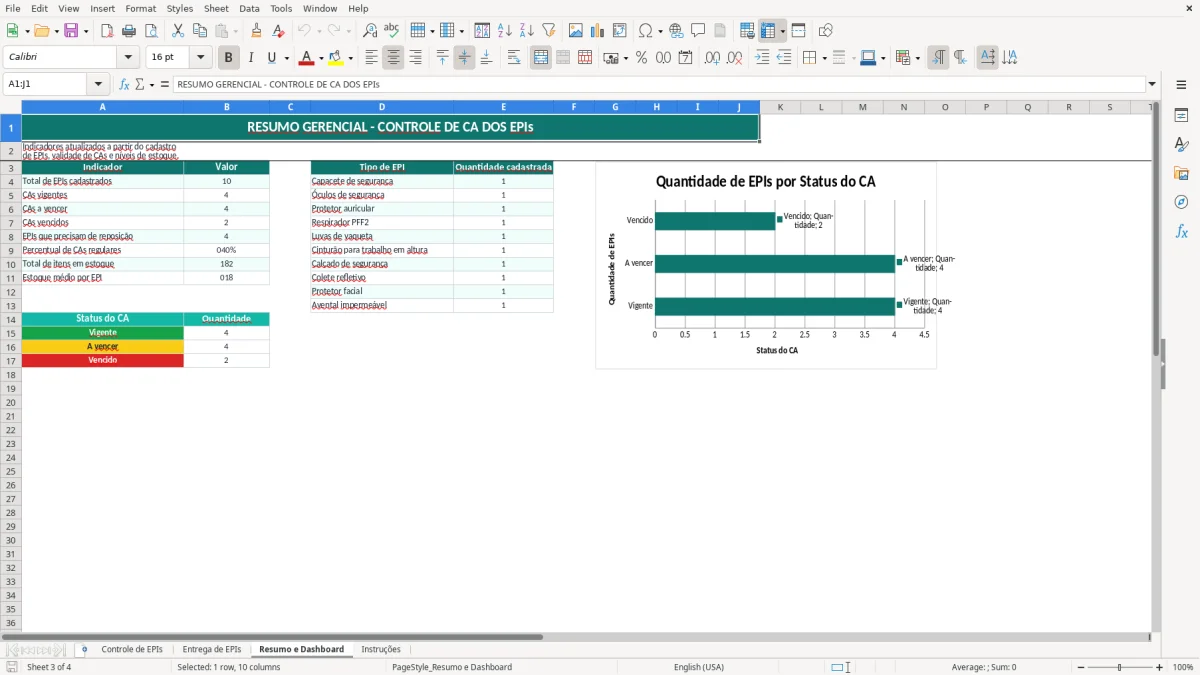This screenshot has width=1200, height=675.
Task: Run the Spelling check icon
Action: pos(392,31)
